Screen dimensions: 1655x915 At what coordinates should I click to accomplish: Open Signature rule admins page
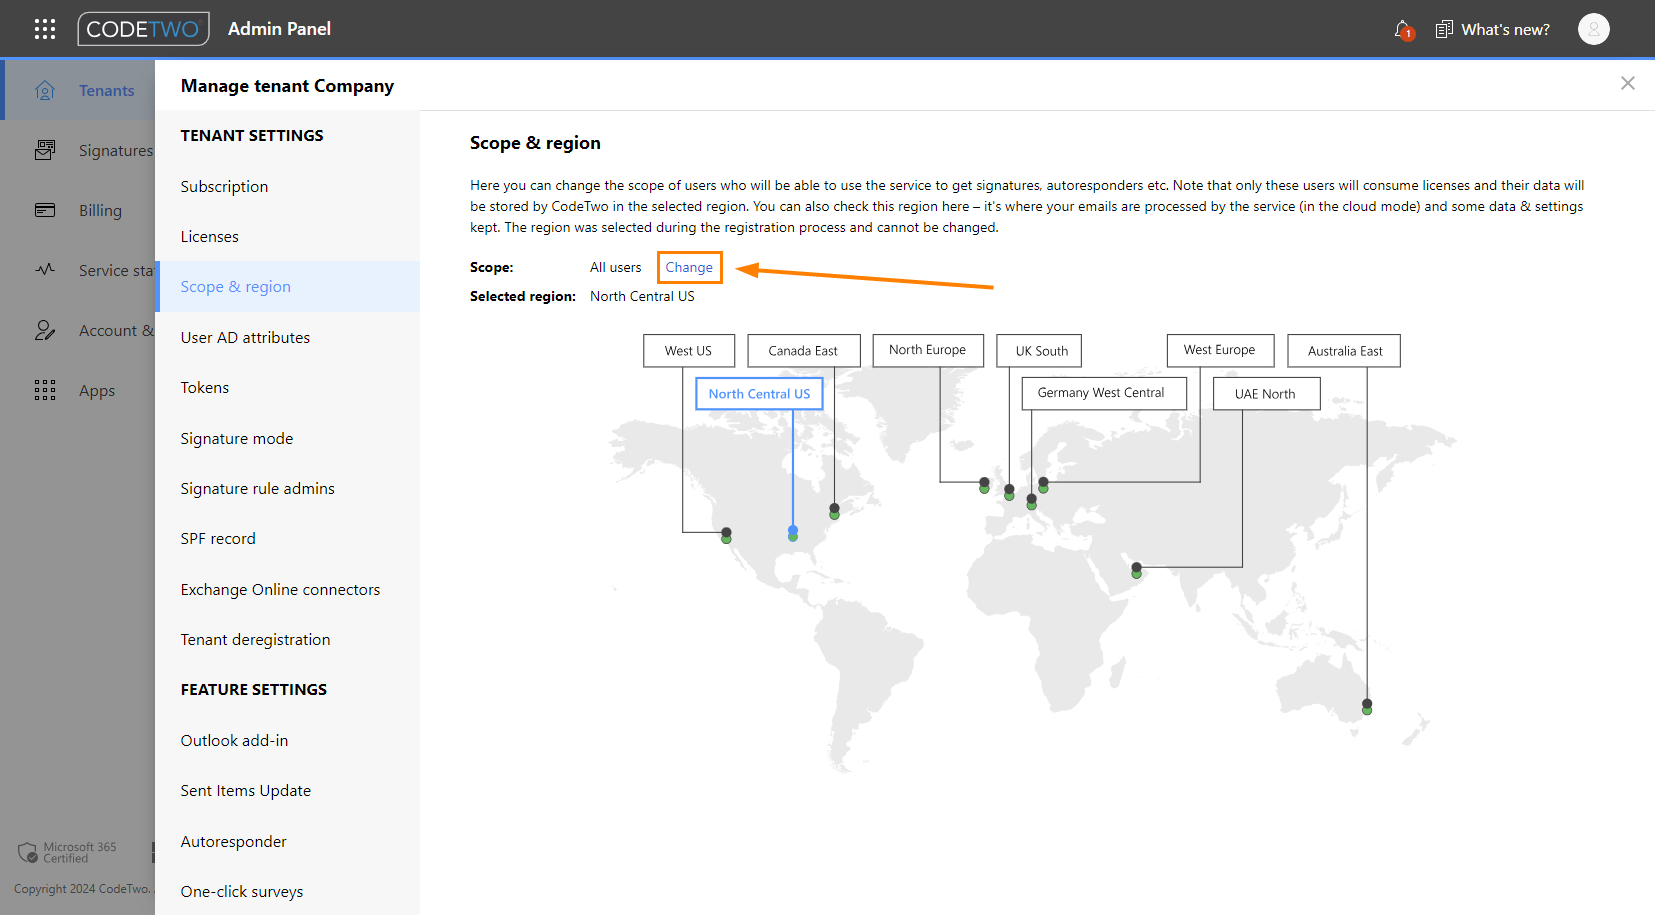pyautogui.click(x=288, y=488)
